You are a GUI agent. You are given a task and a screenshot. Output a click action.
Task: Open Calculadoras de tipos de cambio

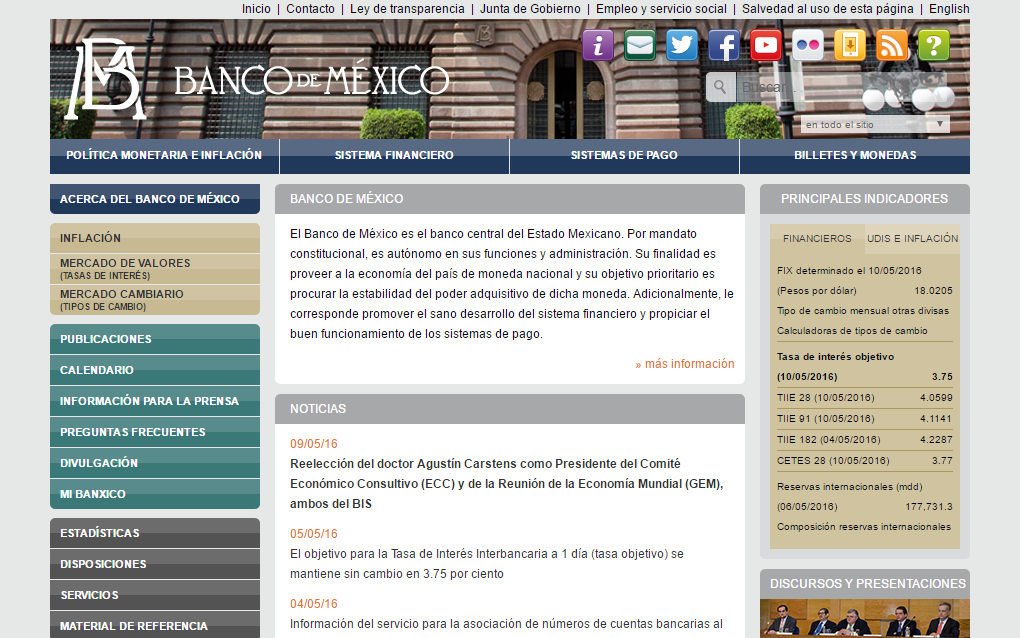pyautogui.click(x=852, y=331)
